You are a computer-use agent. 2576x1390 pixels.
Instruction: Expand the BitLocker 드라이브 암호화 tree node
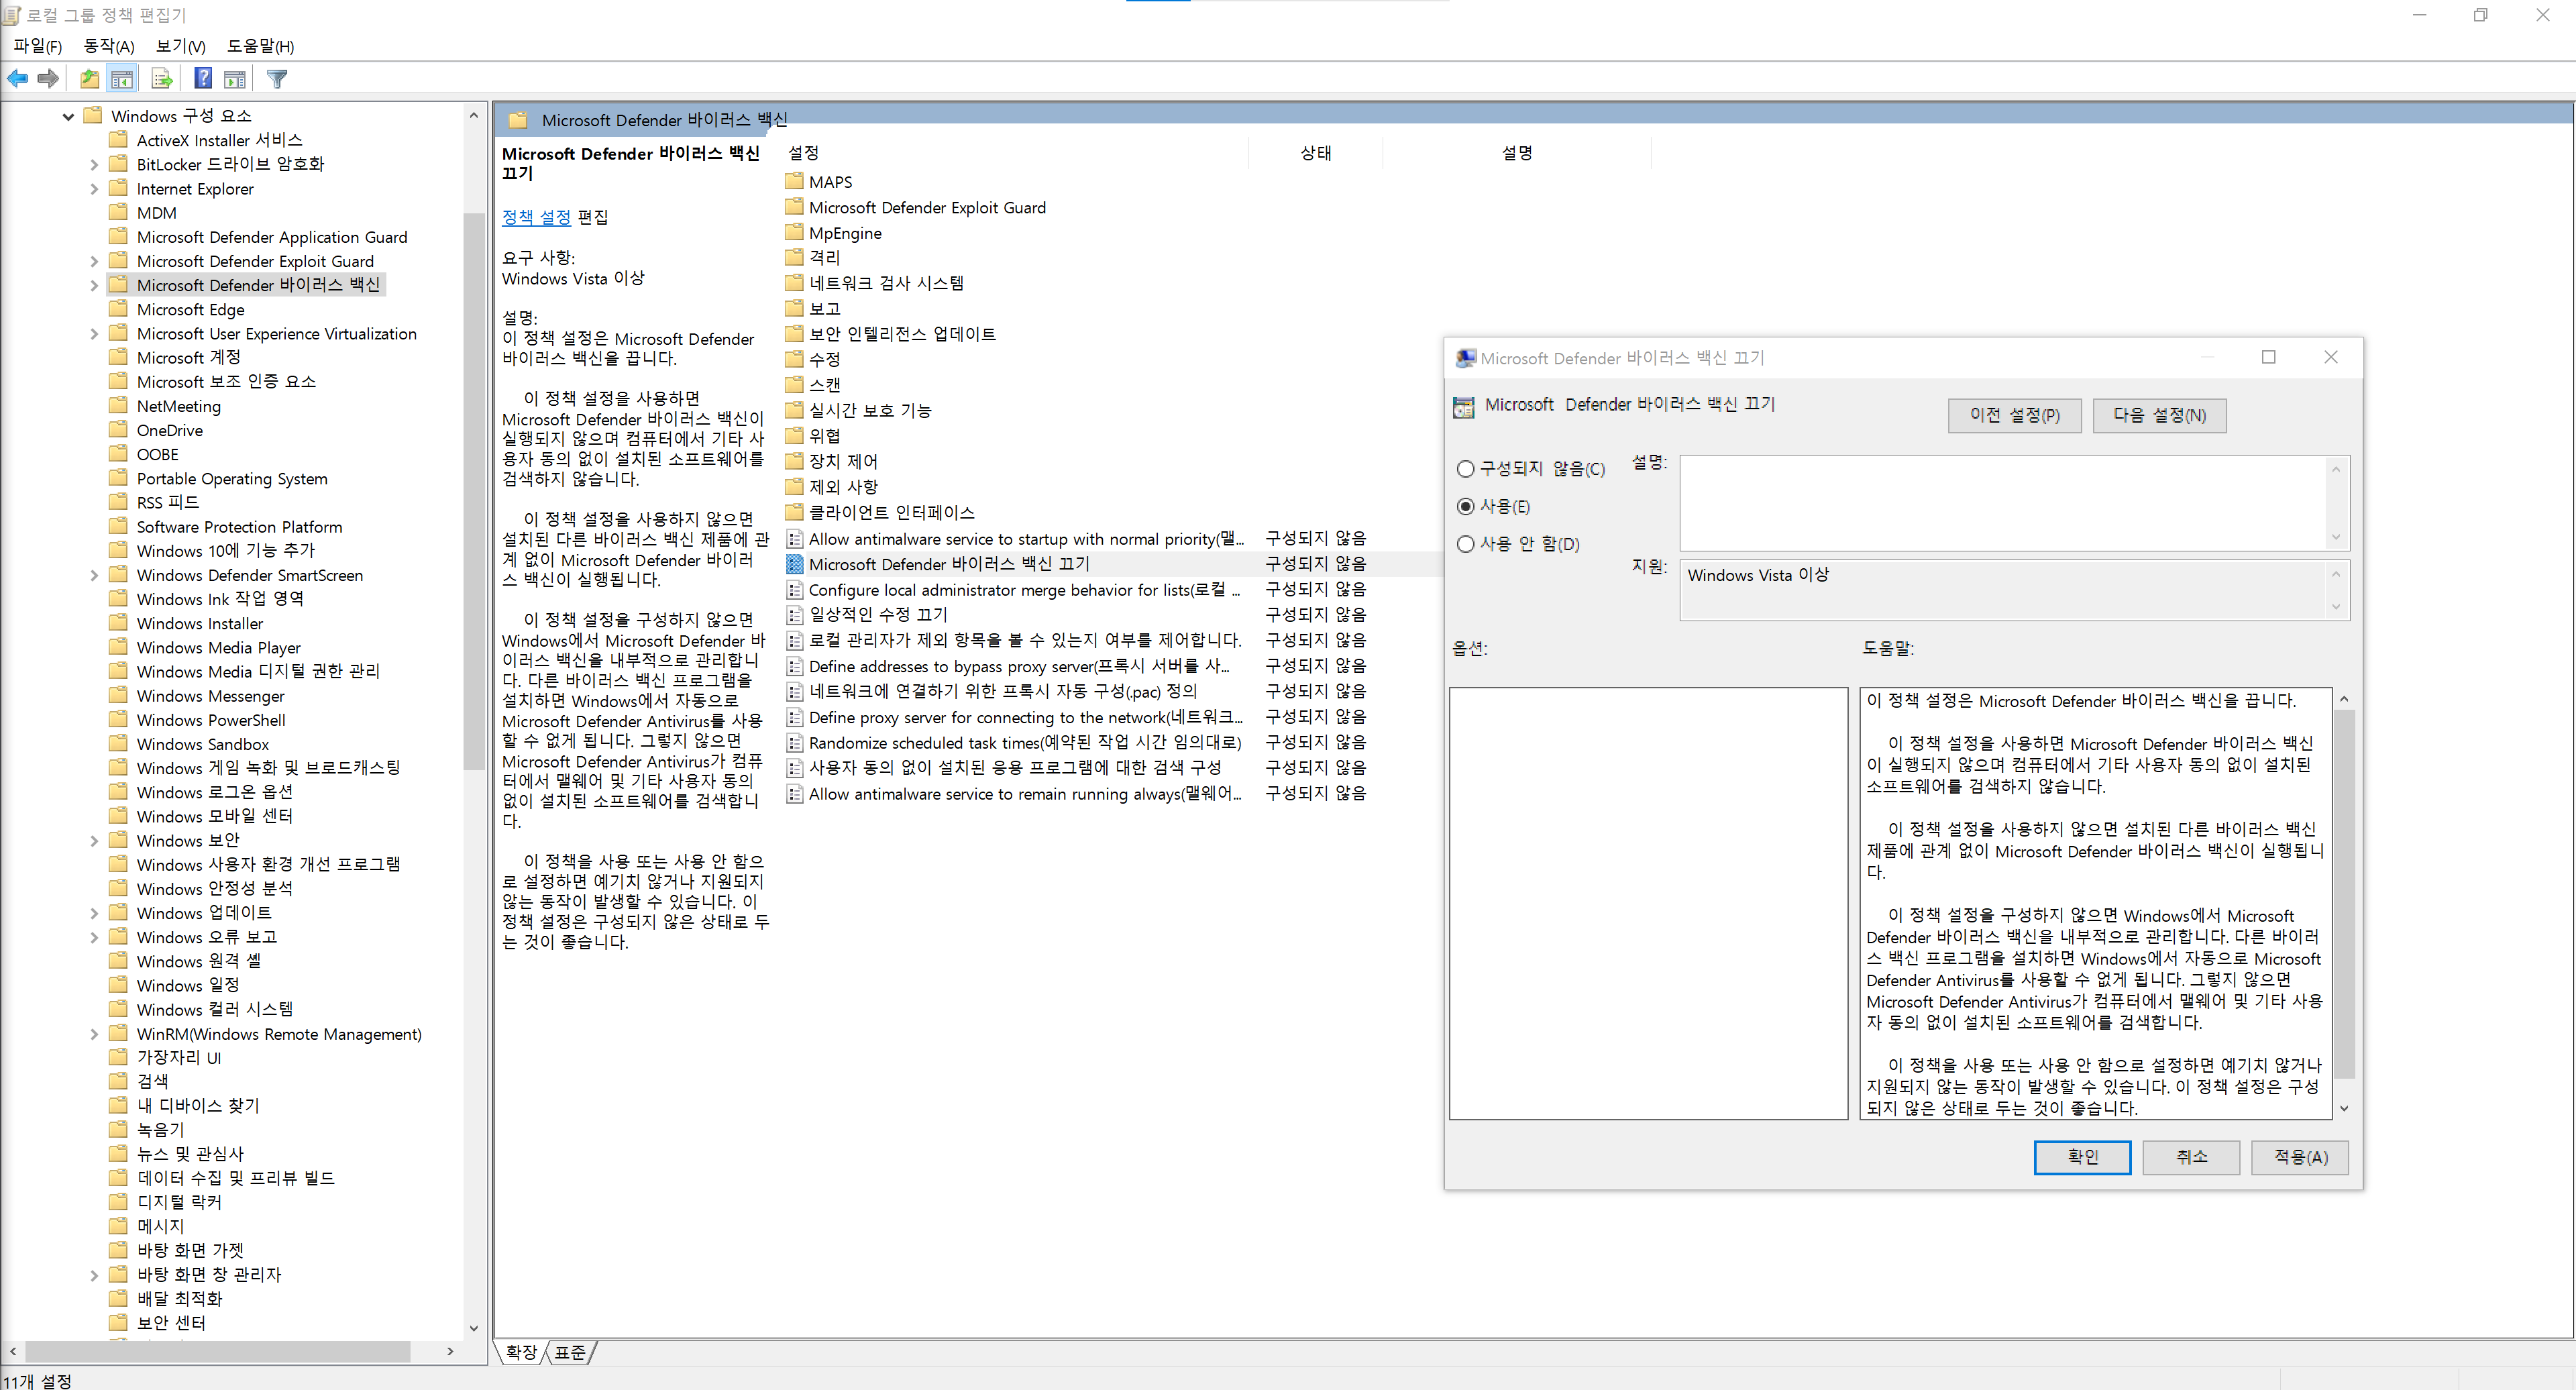click(x=94, y=164)
